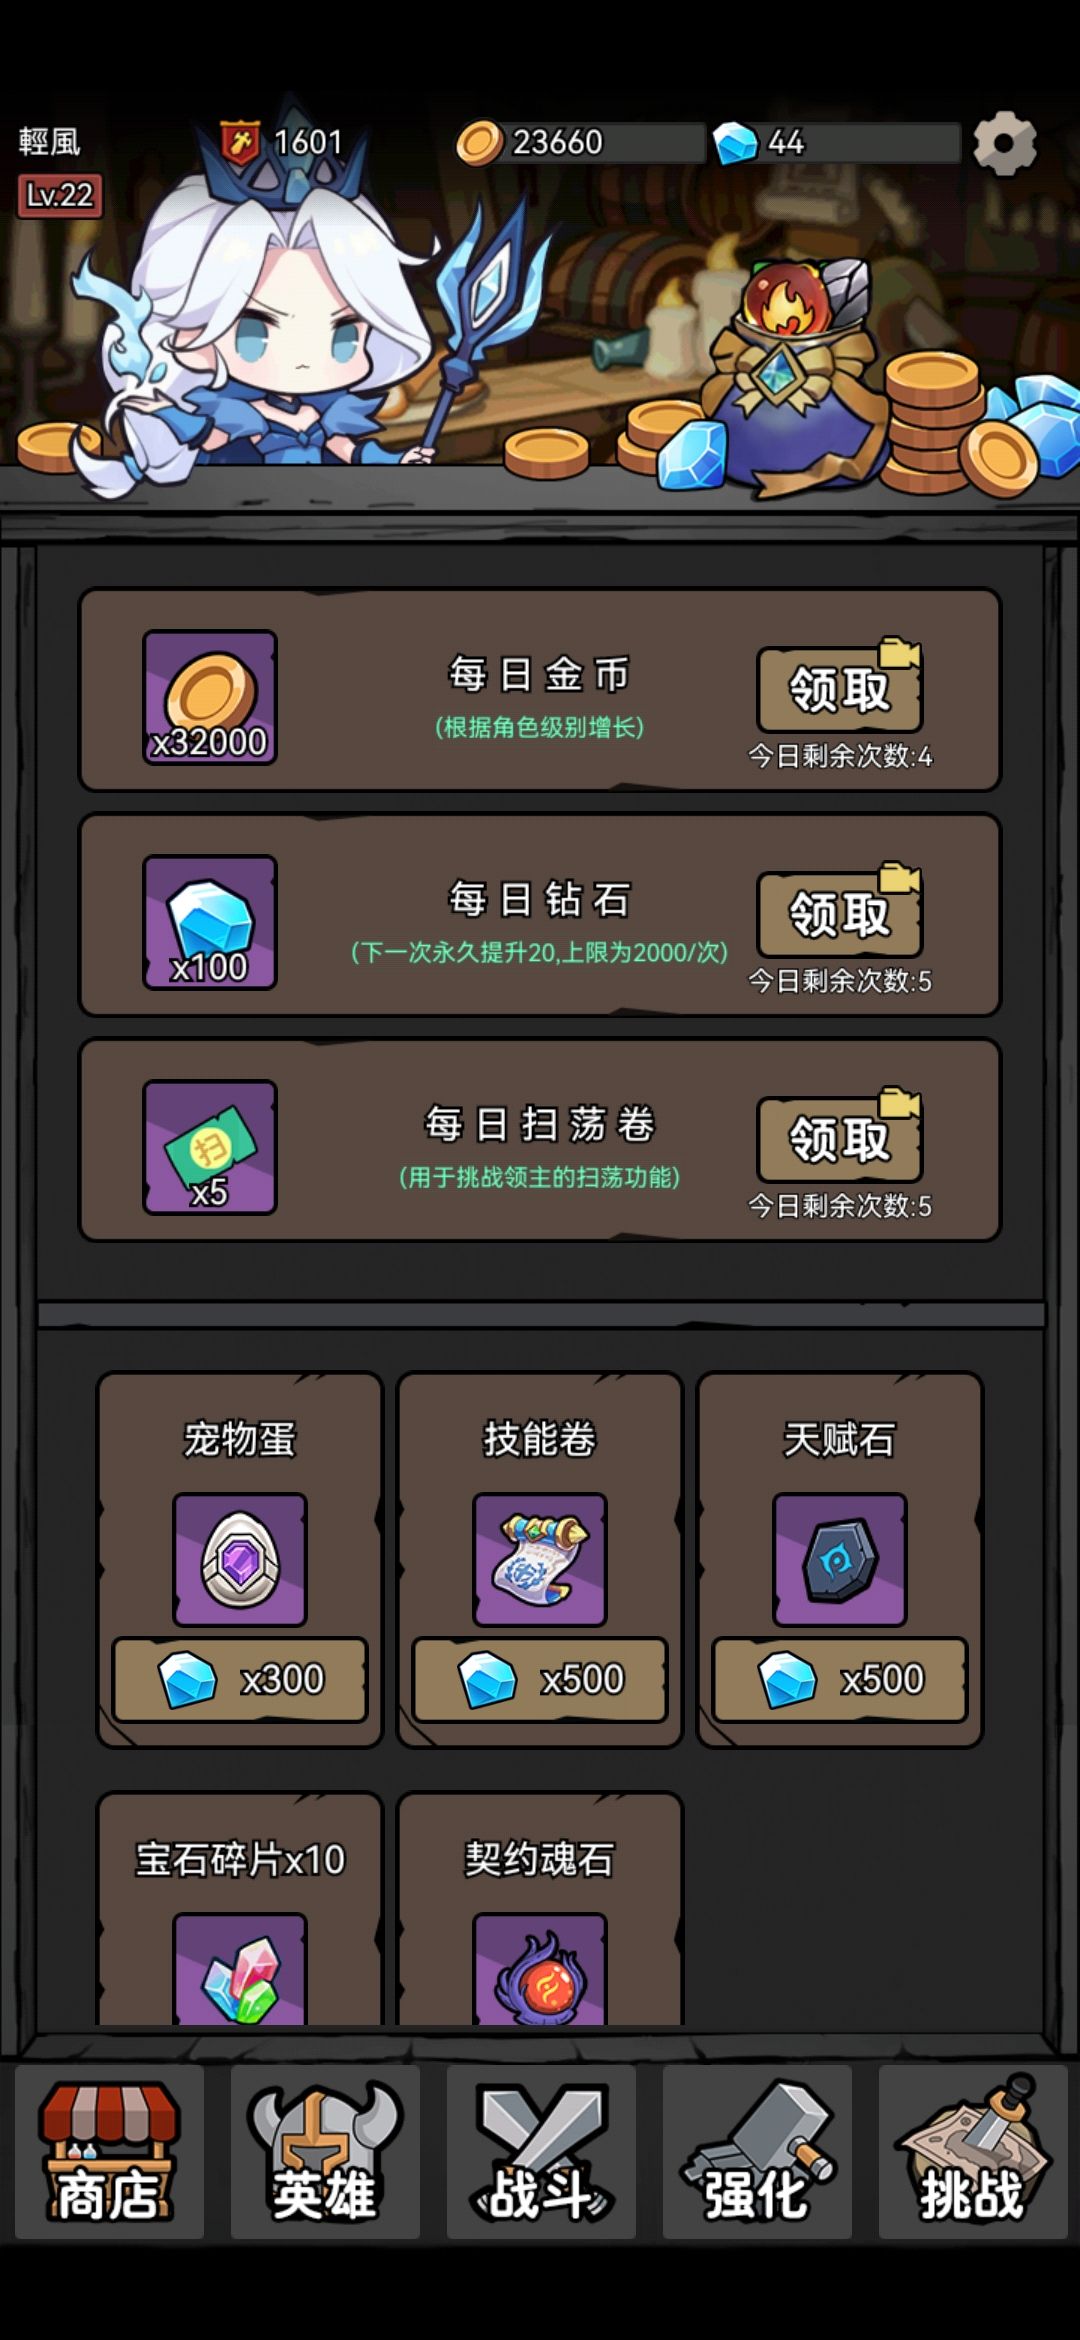This screenshot has width=1080, height=2340.
Task: Switch to the 战斗 battle tab
Action: [x=541, y=2151]
